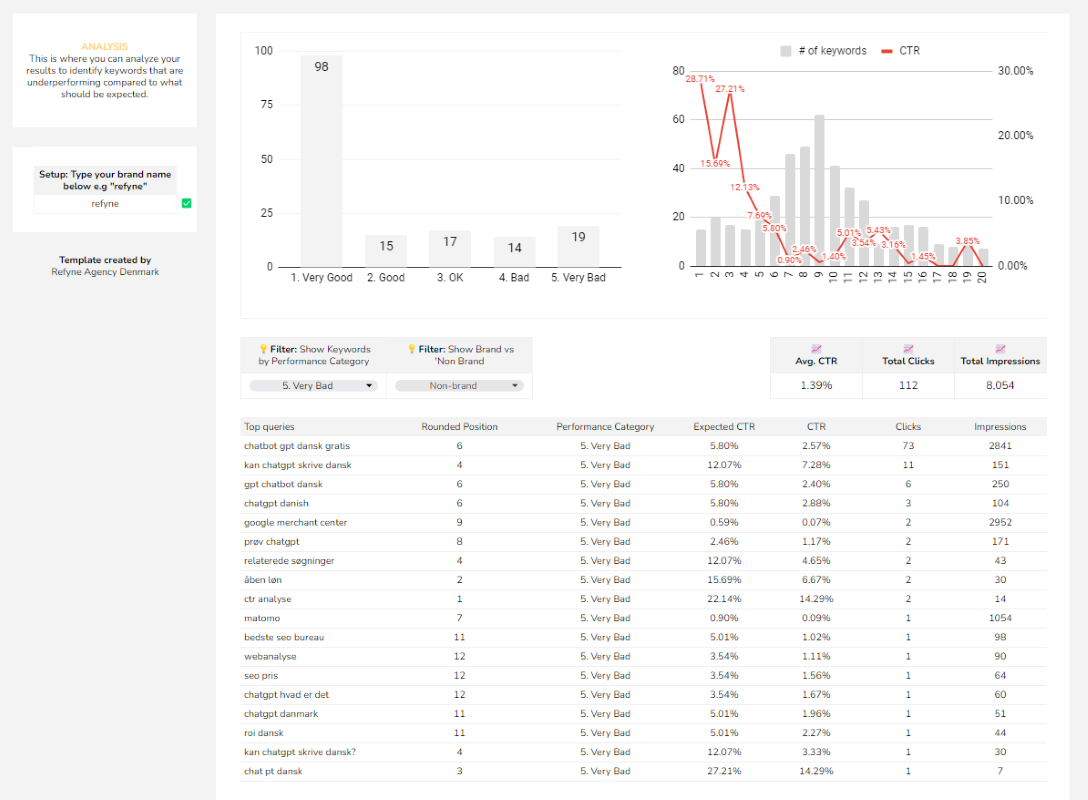Select the query 'kan chatgpt skrive dansk'

[x=298, y=465]
